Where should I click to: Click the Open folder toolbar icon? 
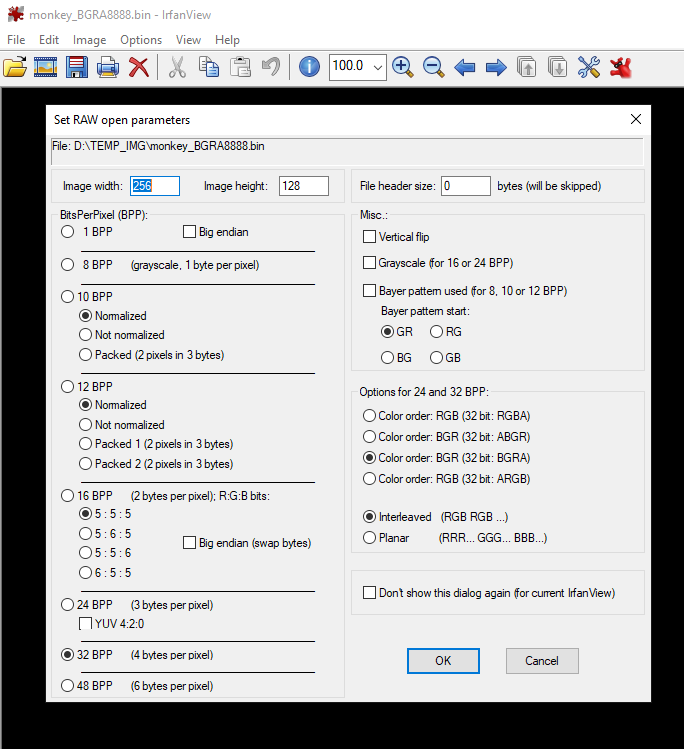(15, 67)
